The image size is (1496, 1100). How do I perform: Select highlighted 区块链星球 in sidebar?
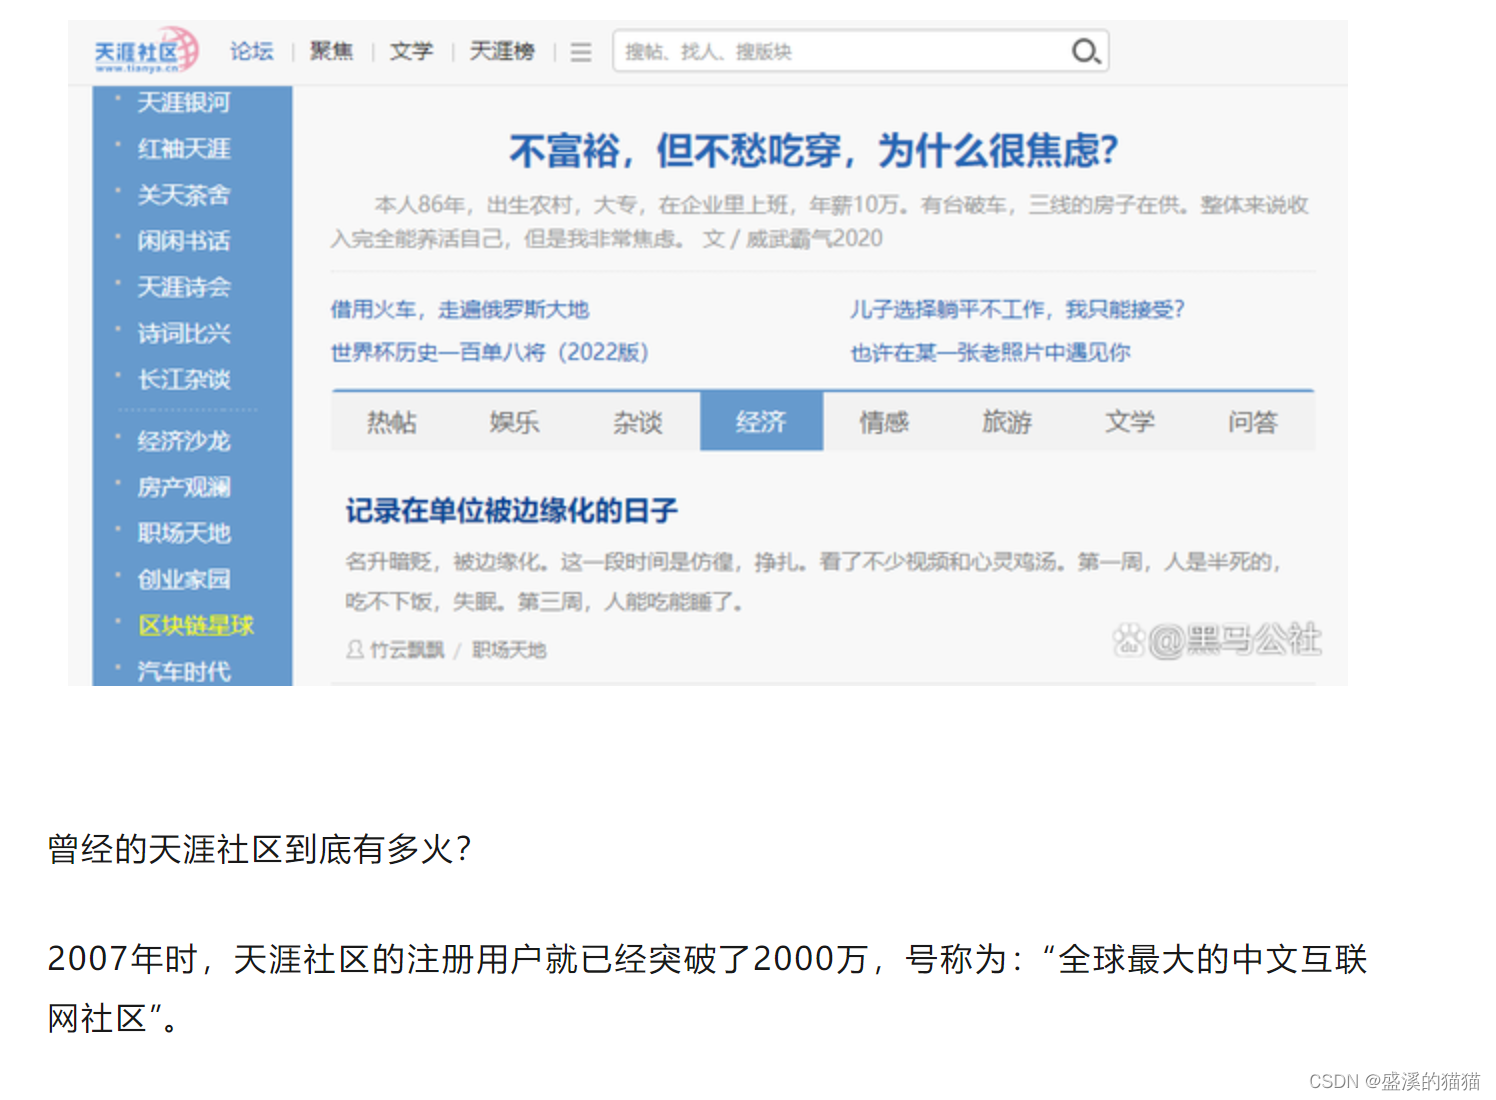(x=196, y=625)
